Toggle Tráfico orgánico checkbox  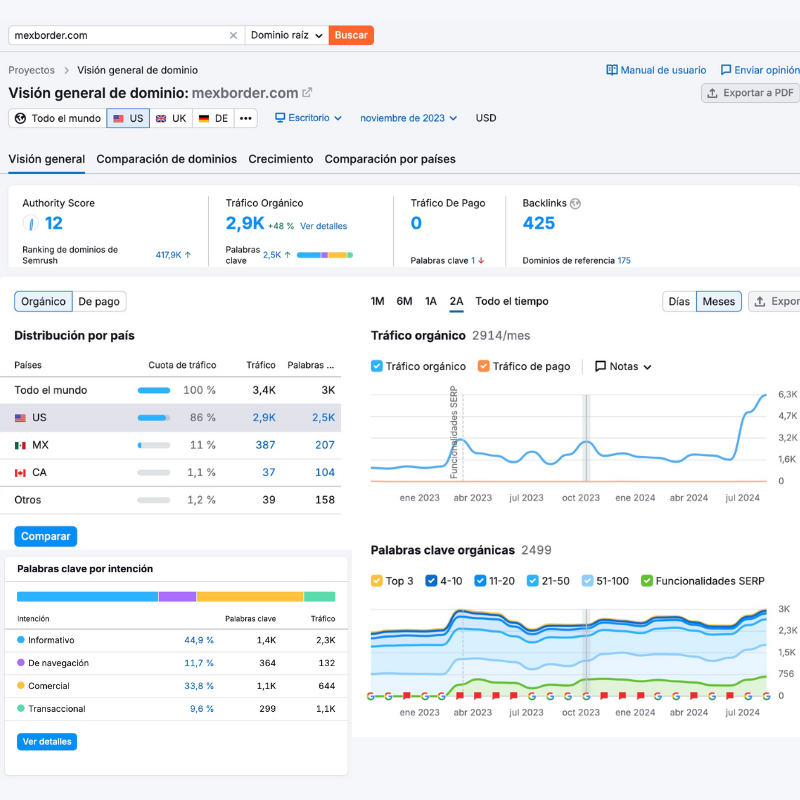click(377, 366)
